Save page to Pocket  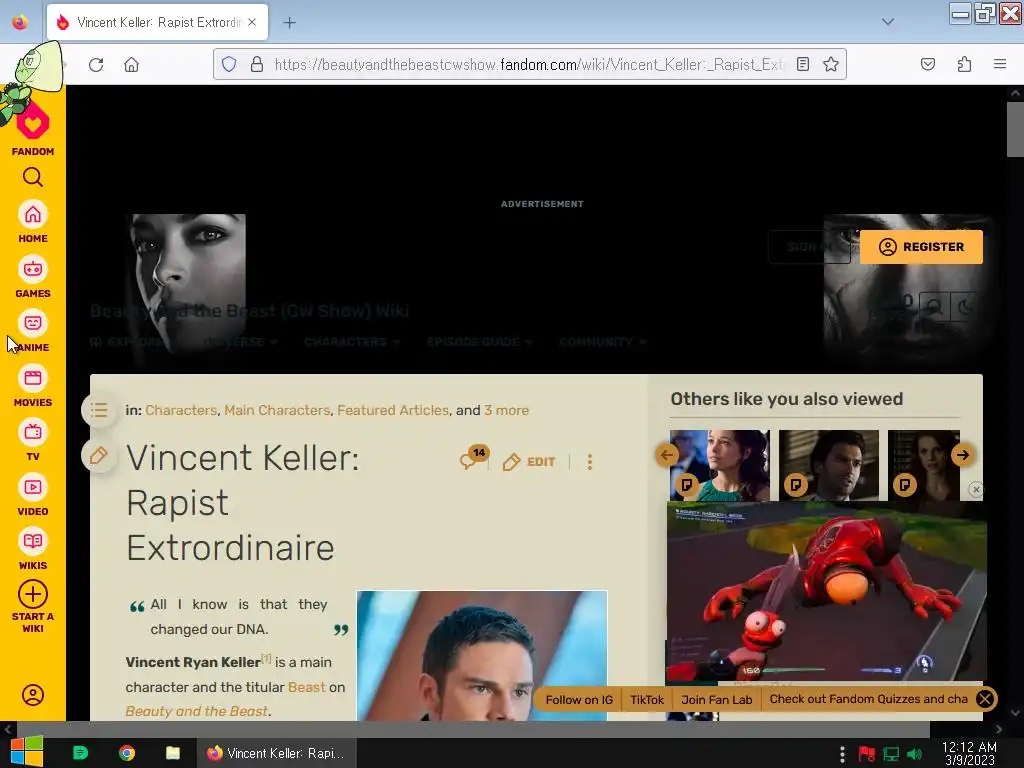[x=928, y=64]
